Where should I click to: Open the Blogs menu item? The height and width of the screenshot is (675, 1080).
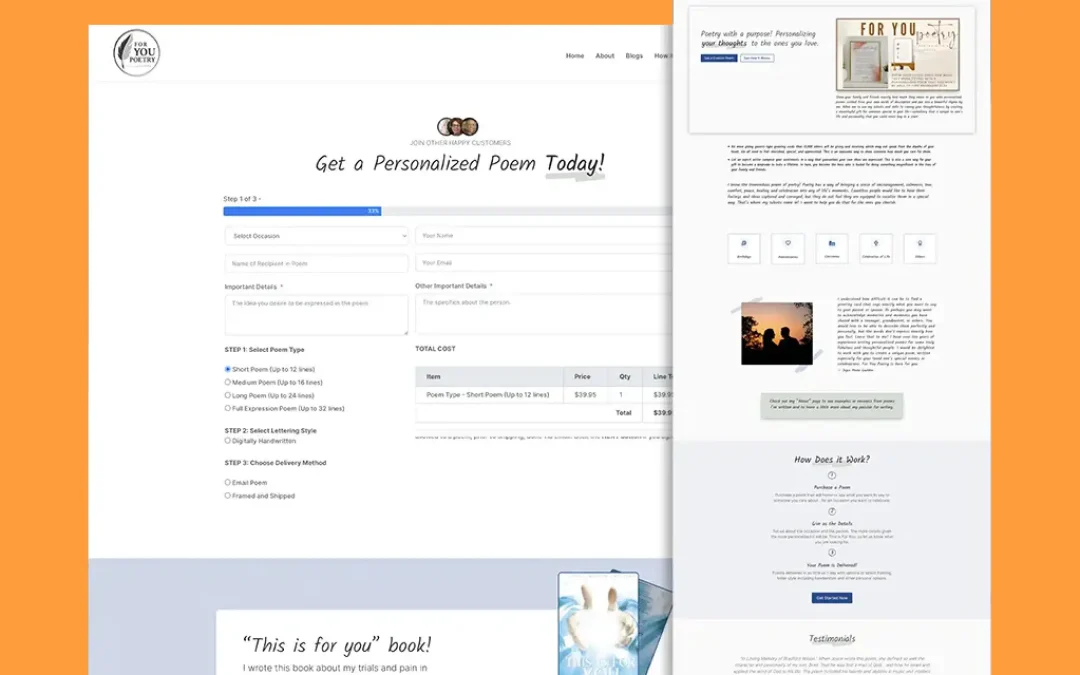tap(634, 56)
